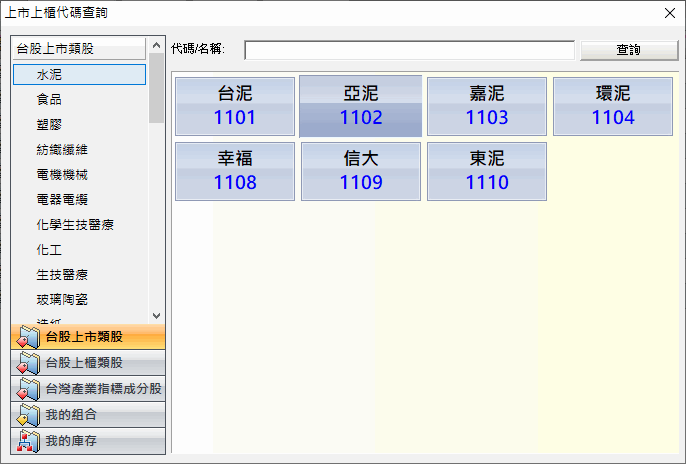686x464 pixels.
Task: Select stock 台泥 1101
Action: [235, 106]
